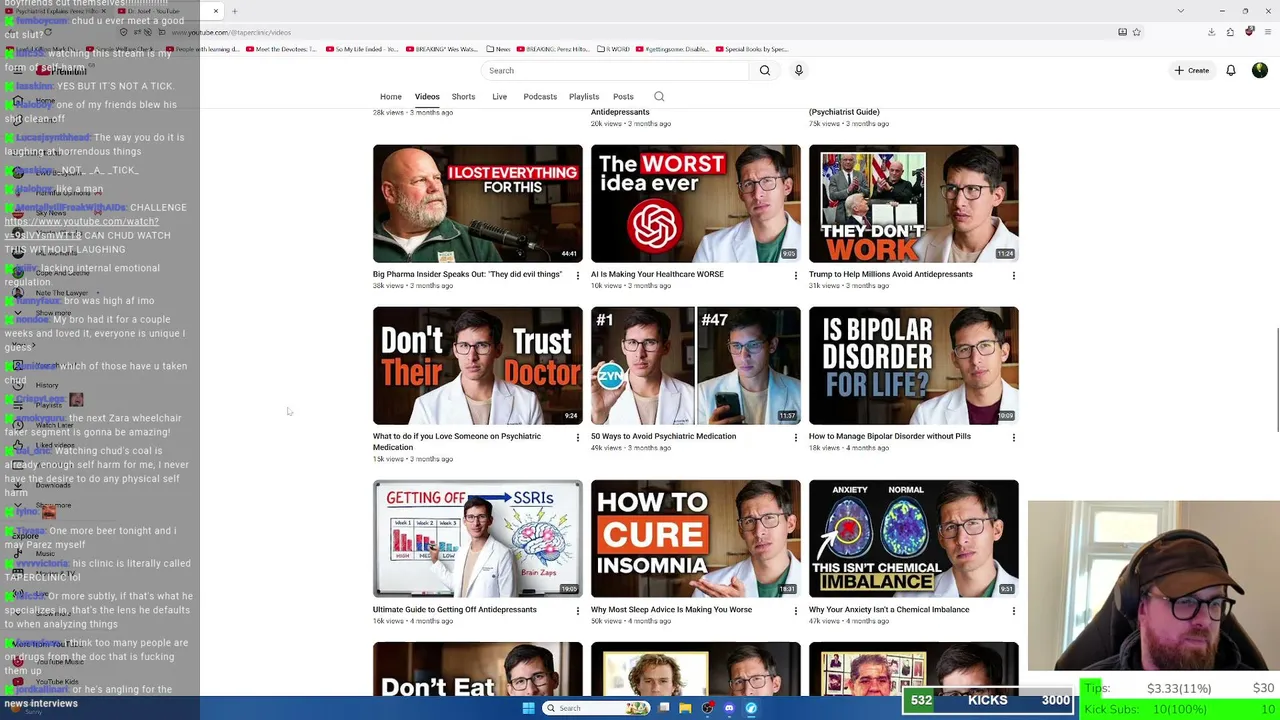This screenshot has height=720, width=1280.
Task: Open options for Trump to Help Millions video
Action: click(x=1014, y=275)
